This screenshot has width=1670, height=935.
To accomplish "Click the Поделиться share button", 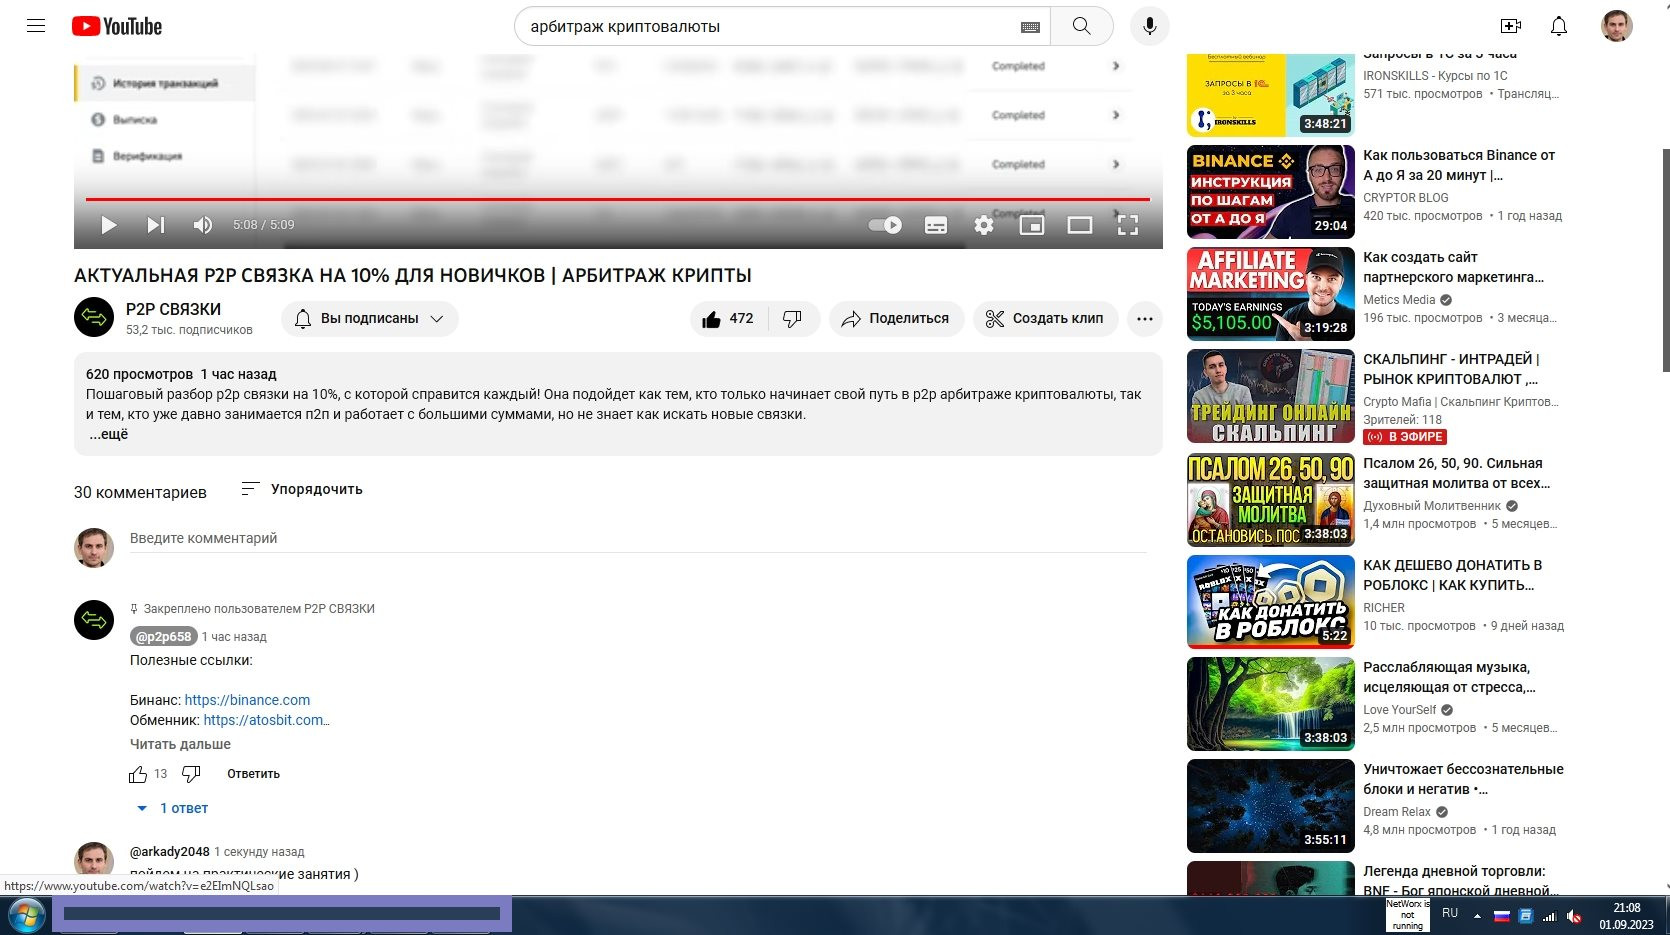I will [896, 318].
